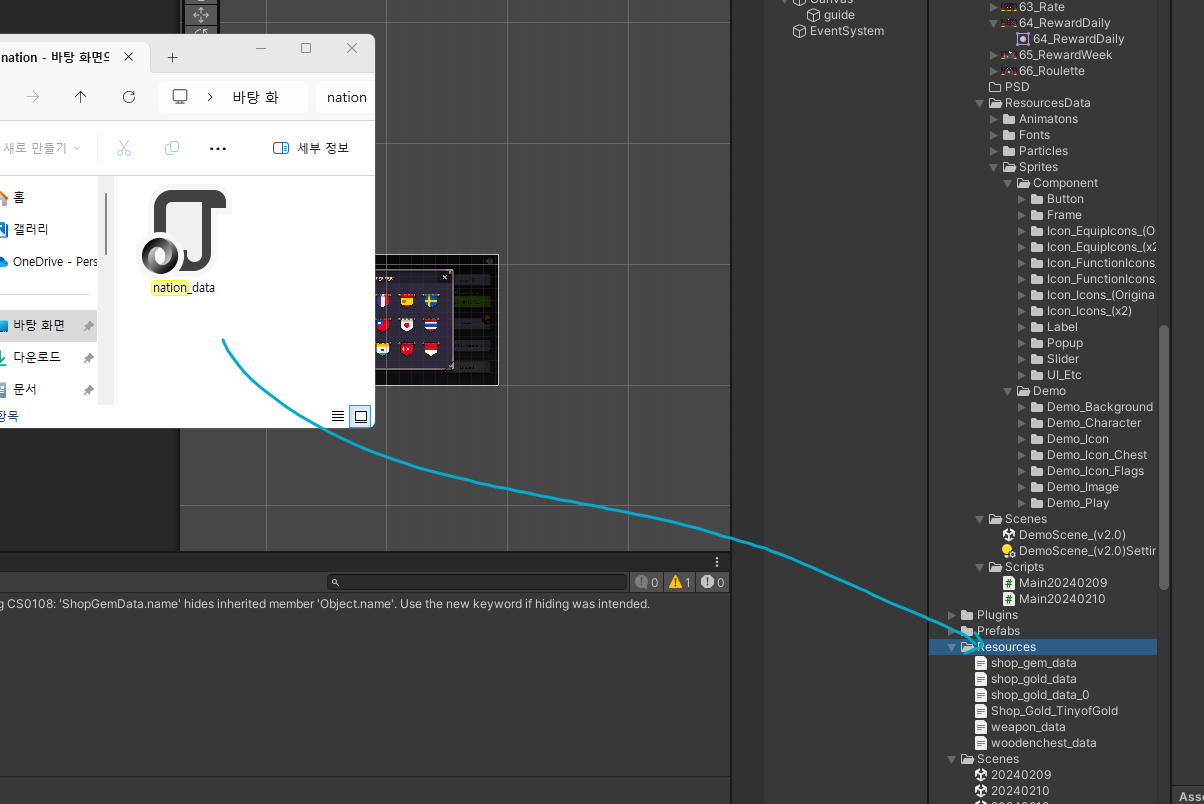Click the Cut scissors icon in Explorer

coord(124,148)
